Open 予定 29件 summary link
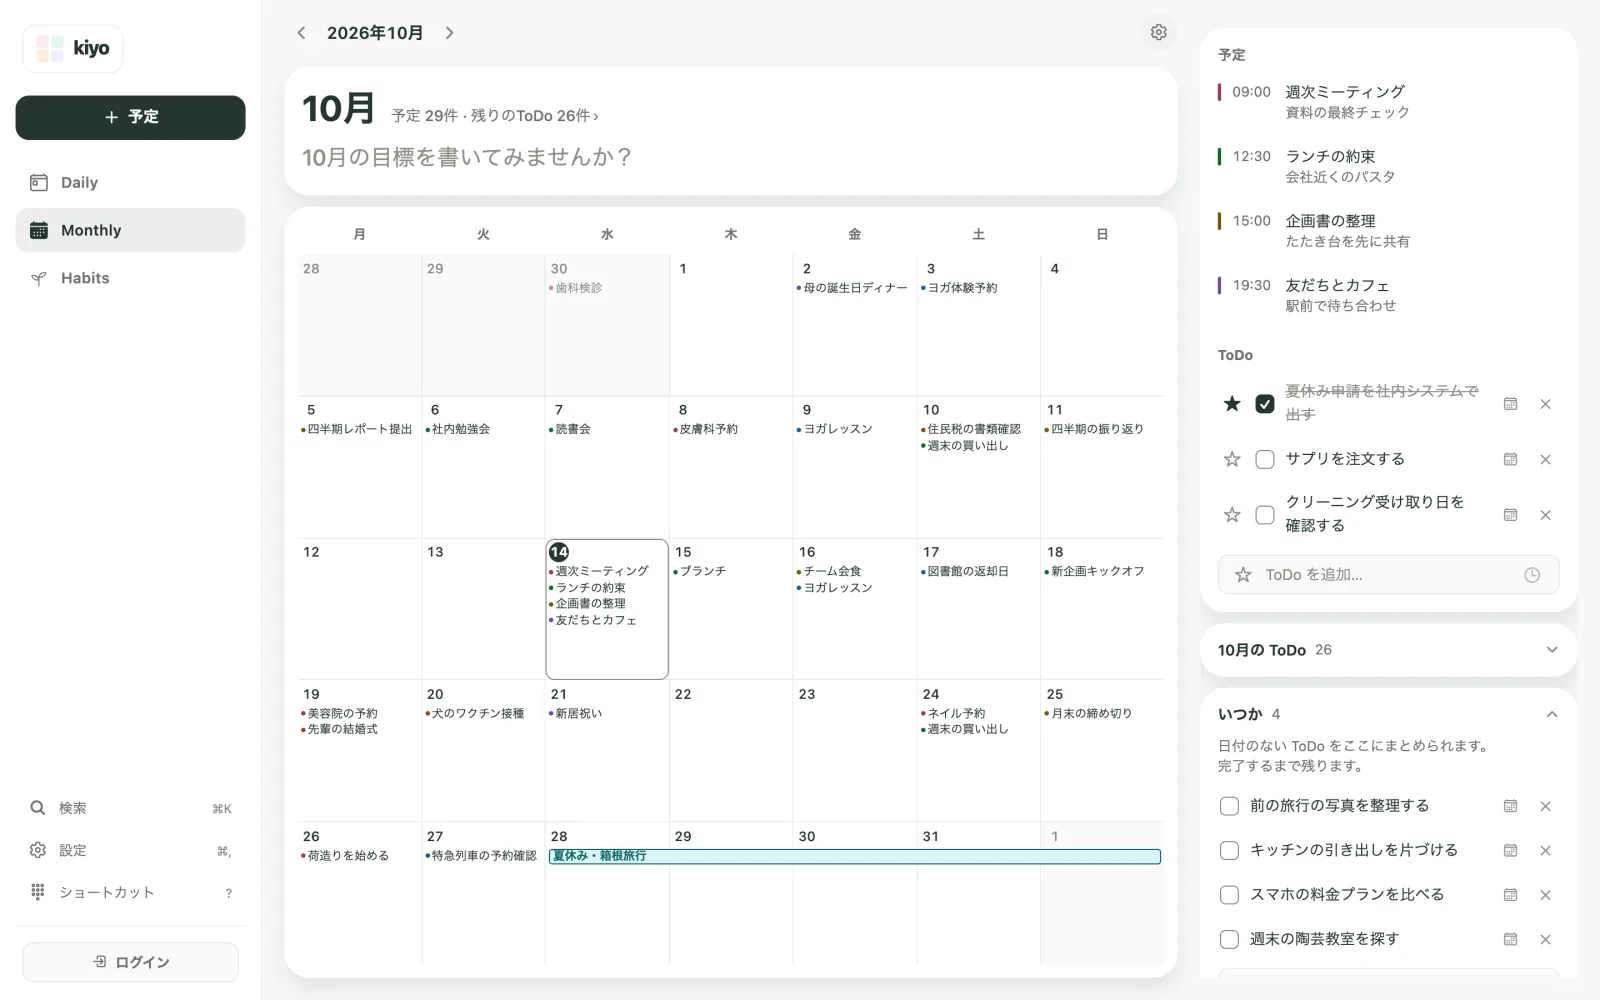The image size is (1600, 1000). tap(495, 116)
